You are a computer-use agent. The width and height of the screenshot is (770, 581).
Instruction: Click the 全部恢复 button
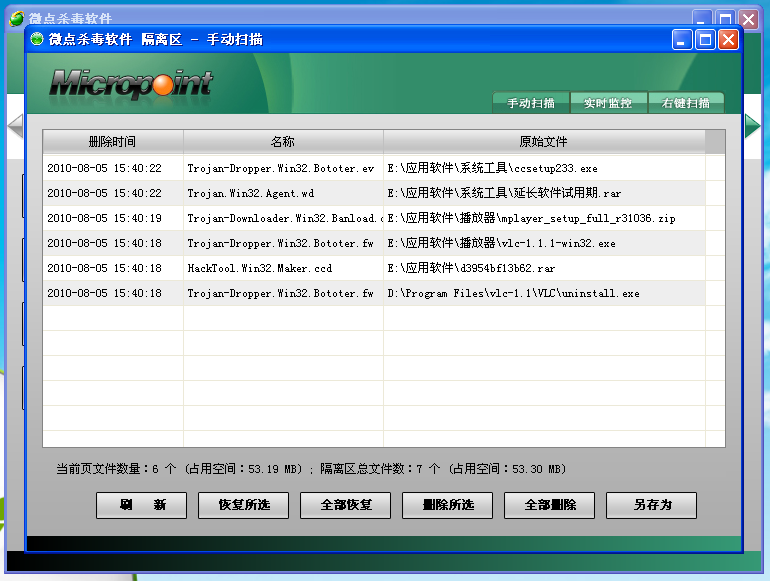(345, 505)
